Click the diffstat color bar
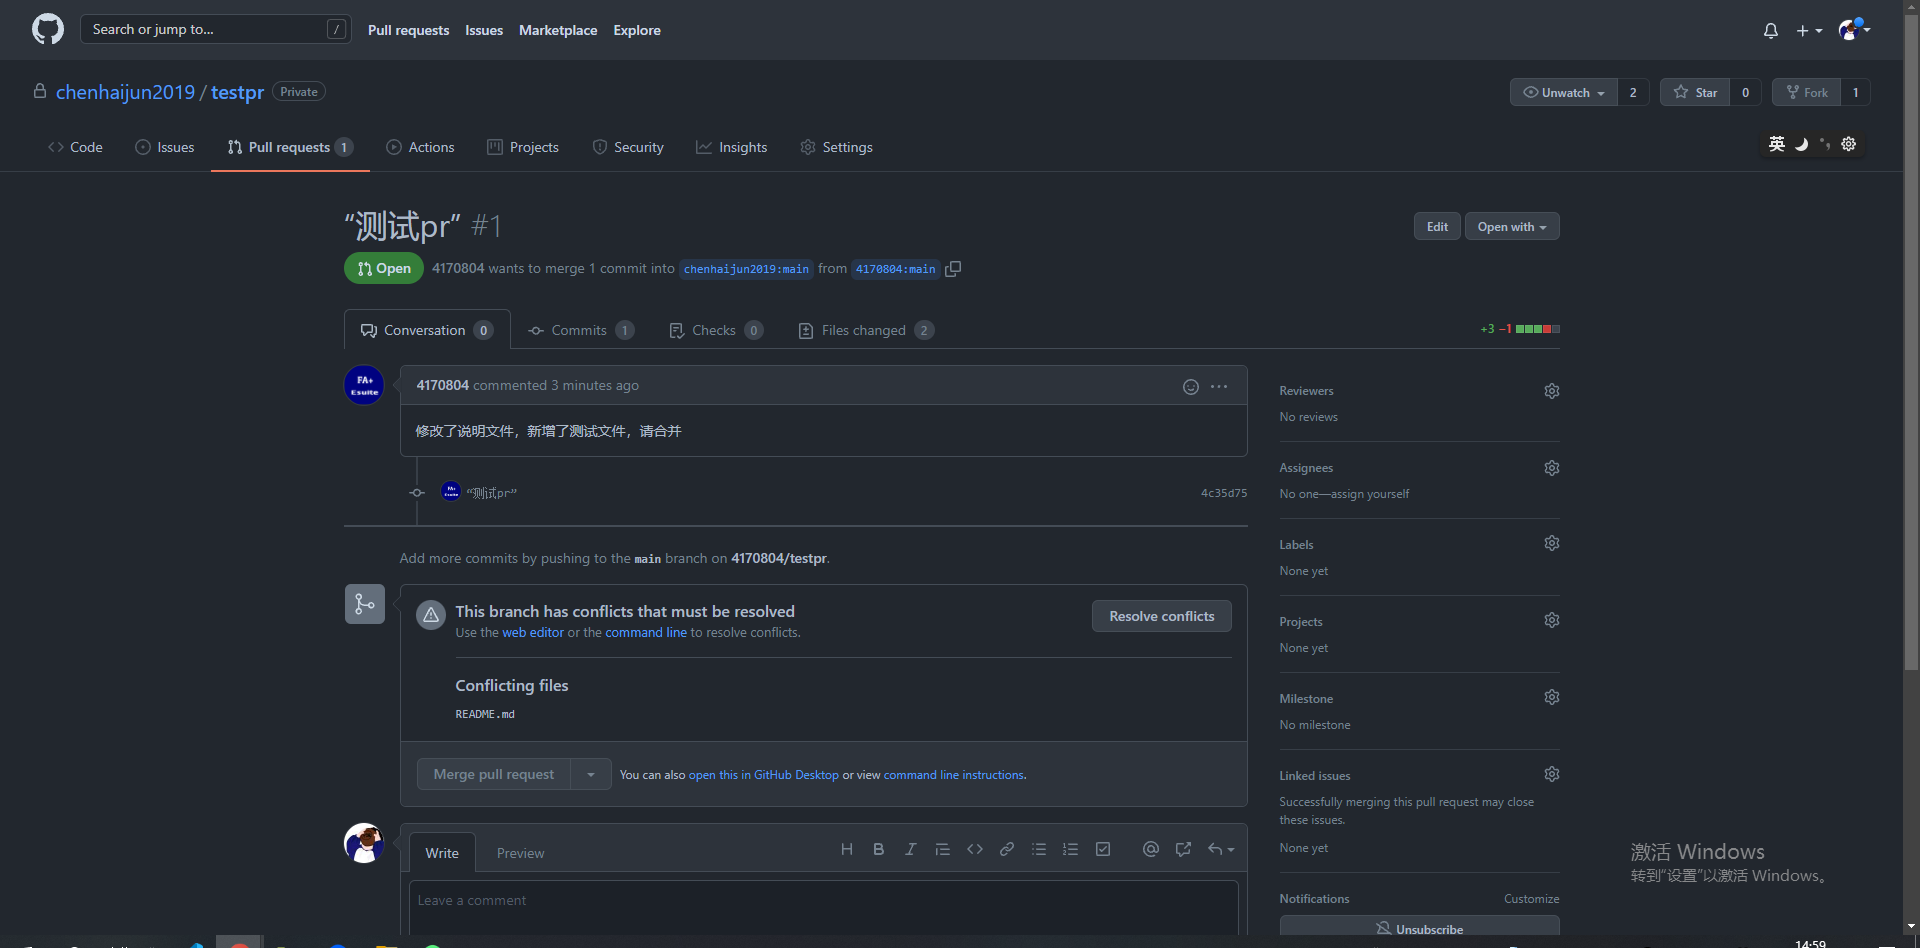Screen dimensions: 1920x948 point(1538,329)
